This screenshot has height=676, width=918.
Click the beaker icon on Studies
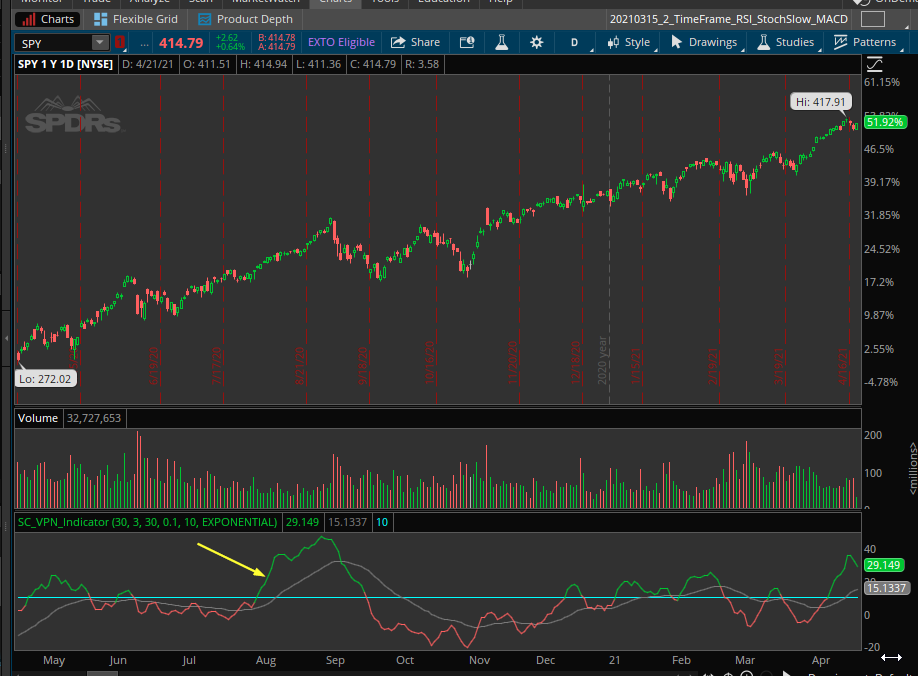click(x=763, y=42)
